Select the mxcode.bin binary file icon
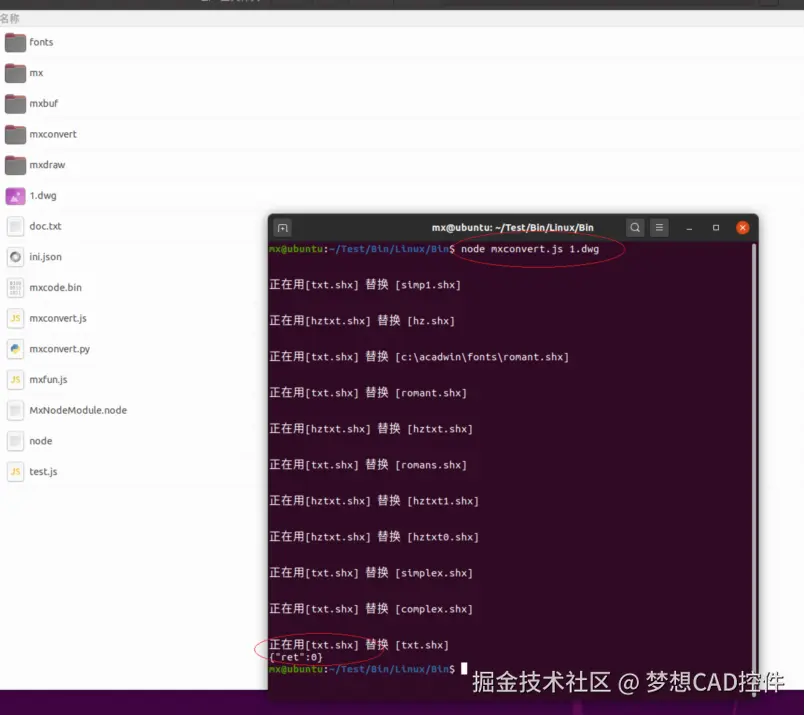805x716 pixels. pyautogui.click(x=15, y=287)
